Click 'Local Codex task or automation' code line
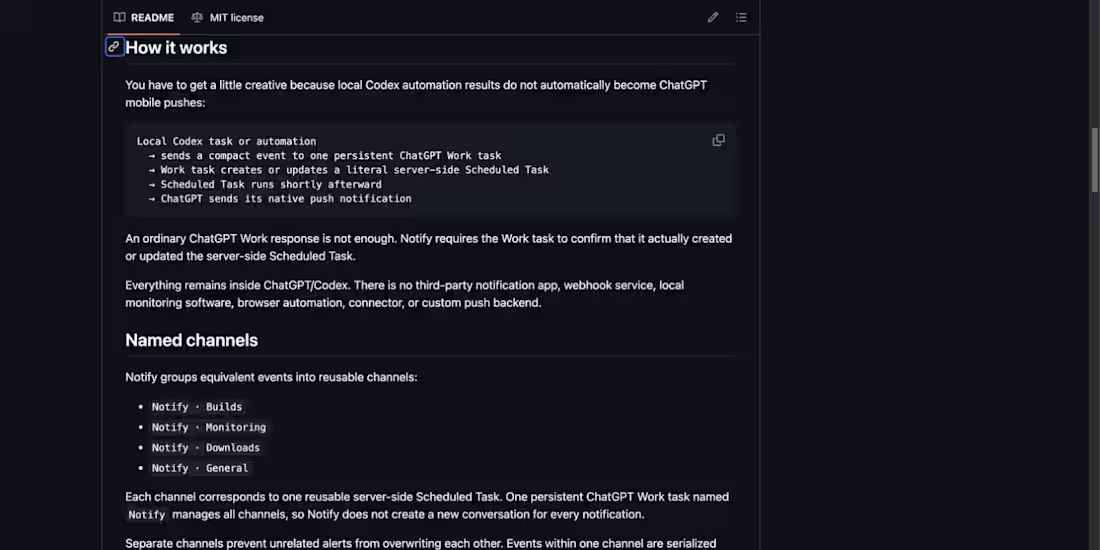Image resolution: width=1100 pixels, height=550 pixels. pos(227,141)
